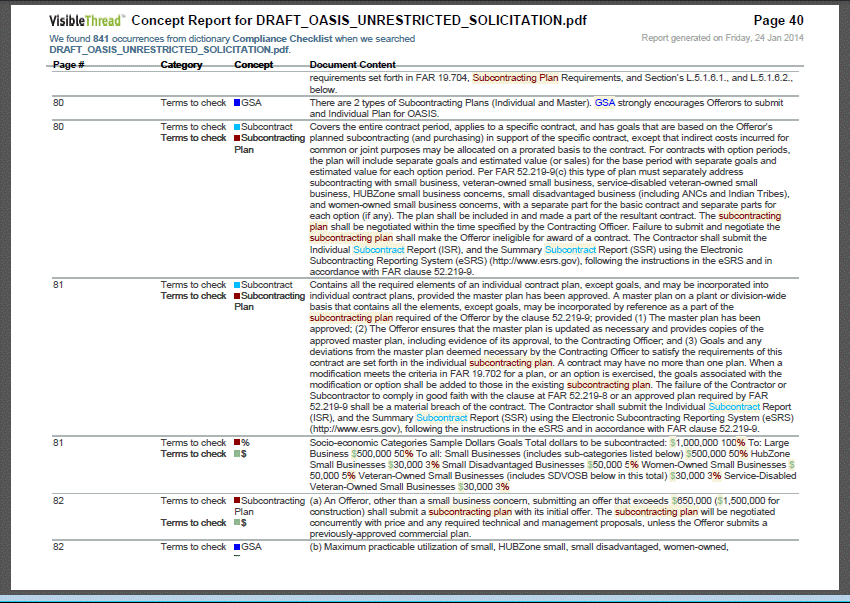The height and width of the screenshot is (603, 850).
Task: Click the 'GSA' concept label in the page 82 row
Action: point(252,547)
